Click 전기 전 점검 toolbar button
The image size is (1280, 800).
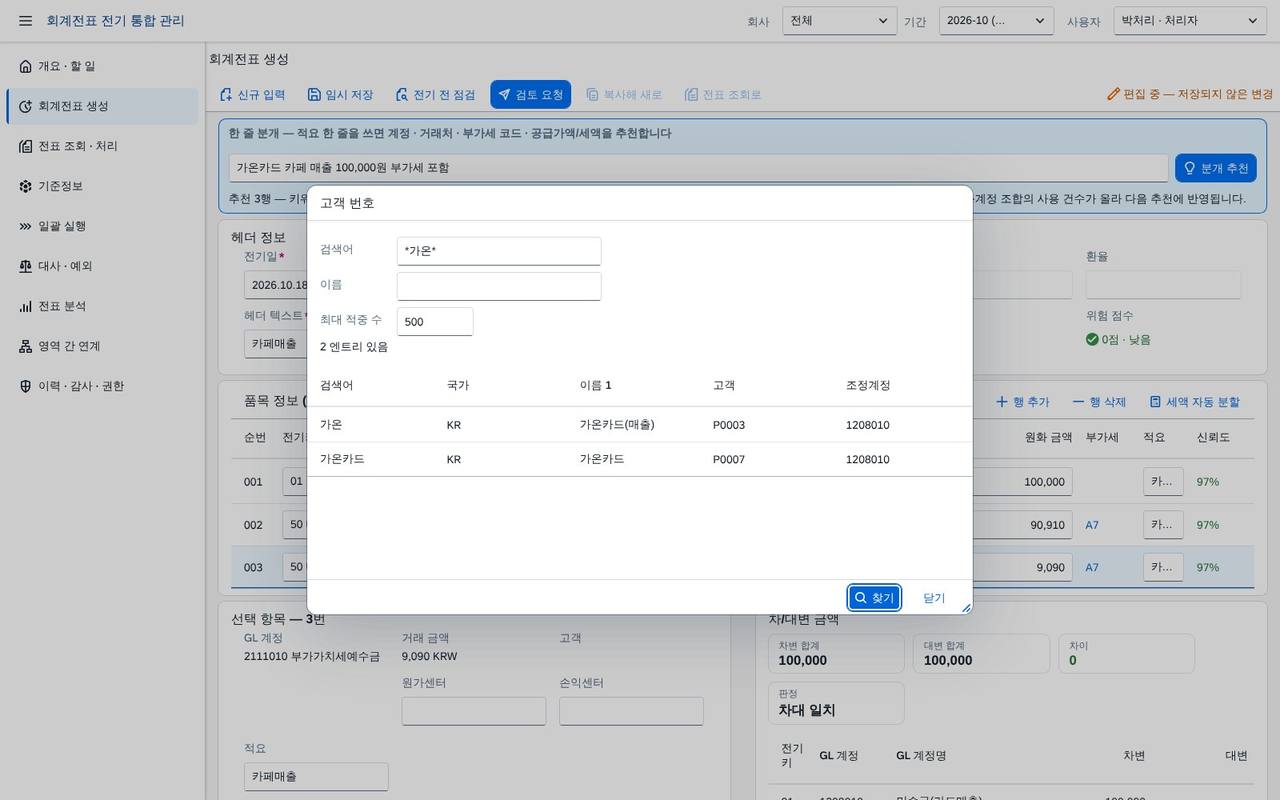pyautogui.click(x=435, y=95)
